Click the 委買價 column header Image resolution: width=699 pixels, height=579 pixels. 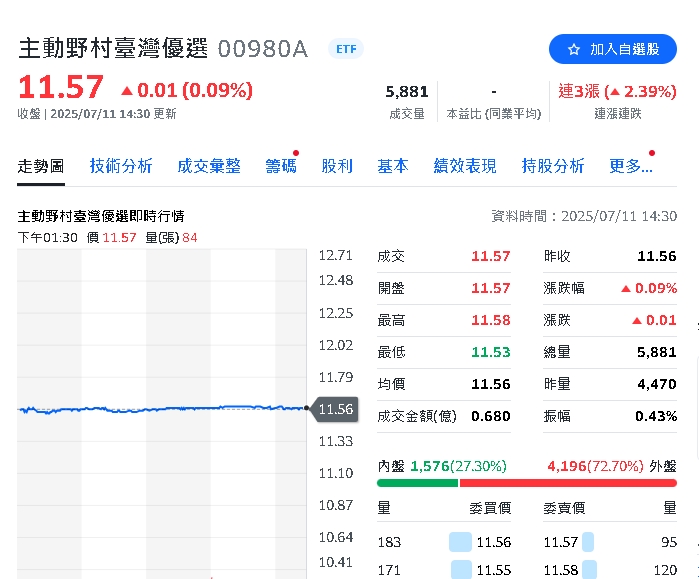click(x=490, y=508)
